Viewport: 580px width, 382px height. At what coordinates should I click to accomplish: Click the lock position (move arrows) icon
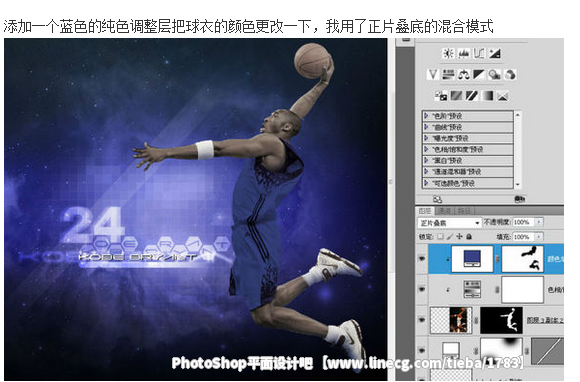[x=459, y=236]
